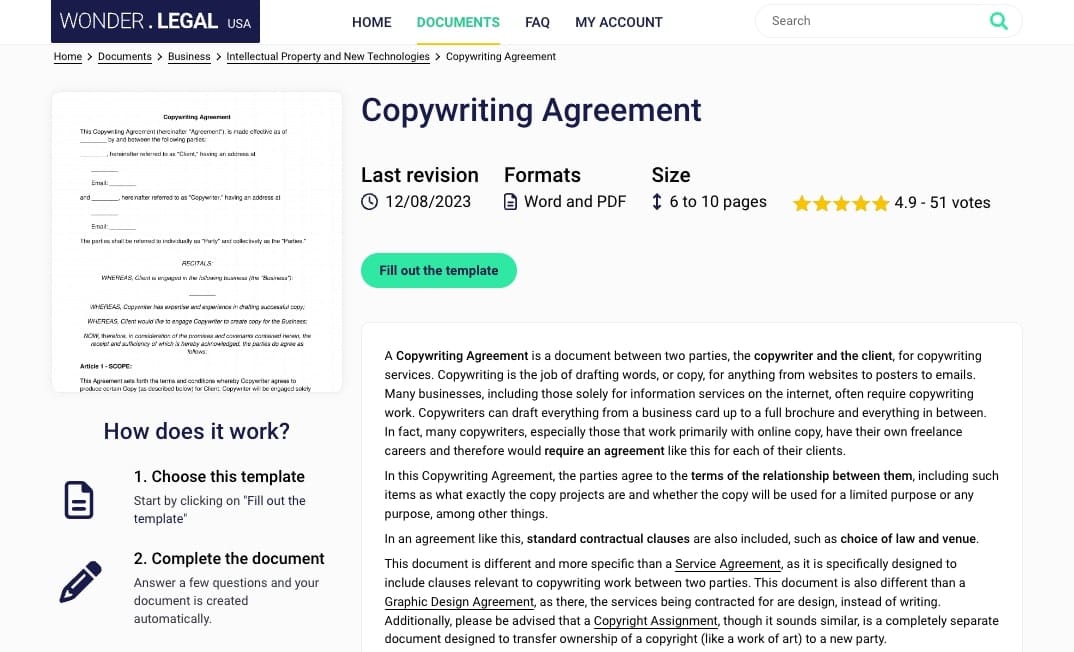
Task: Click the Business breadcrumb link
Action: [189, 57]
